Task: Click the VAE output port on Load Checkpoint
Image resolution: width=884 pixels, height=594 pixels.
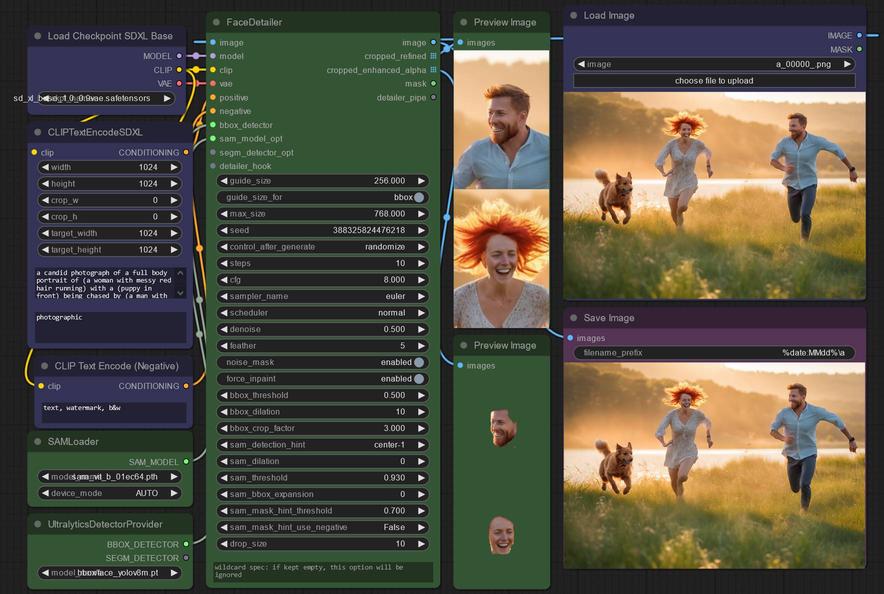Action: [179, 83]
